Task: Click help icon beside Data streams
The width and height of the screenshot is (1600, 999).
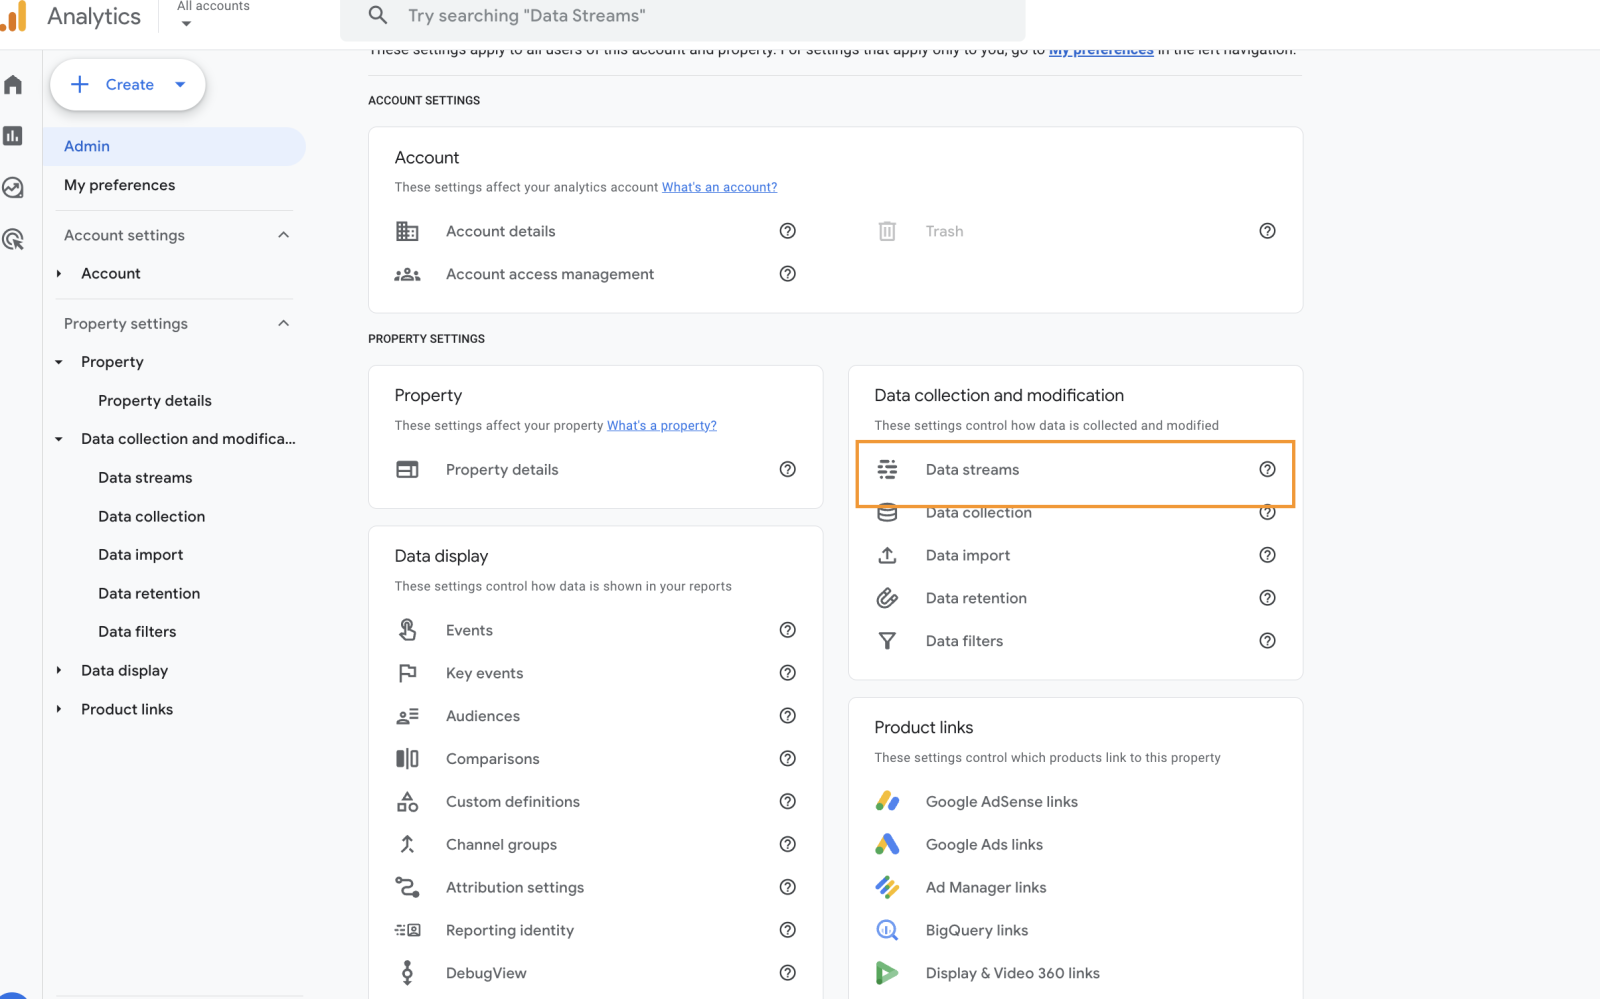Action: tap(1267, 469)
